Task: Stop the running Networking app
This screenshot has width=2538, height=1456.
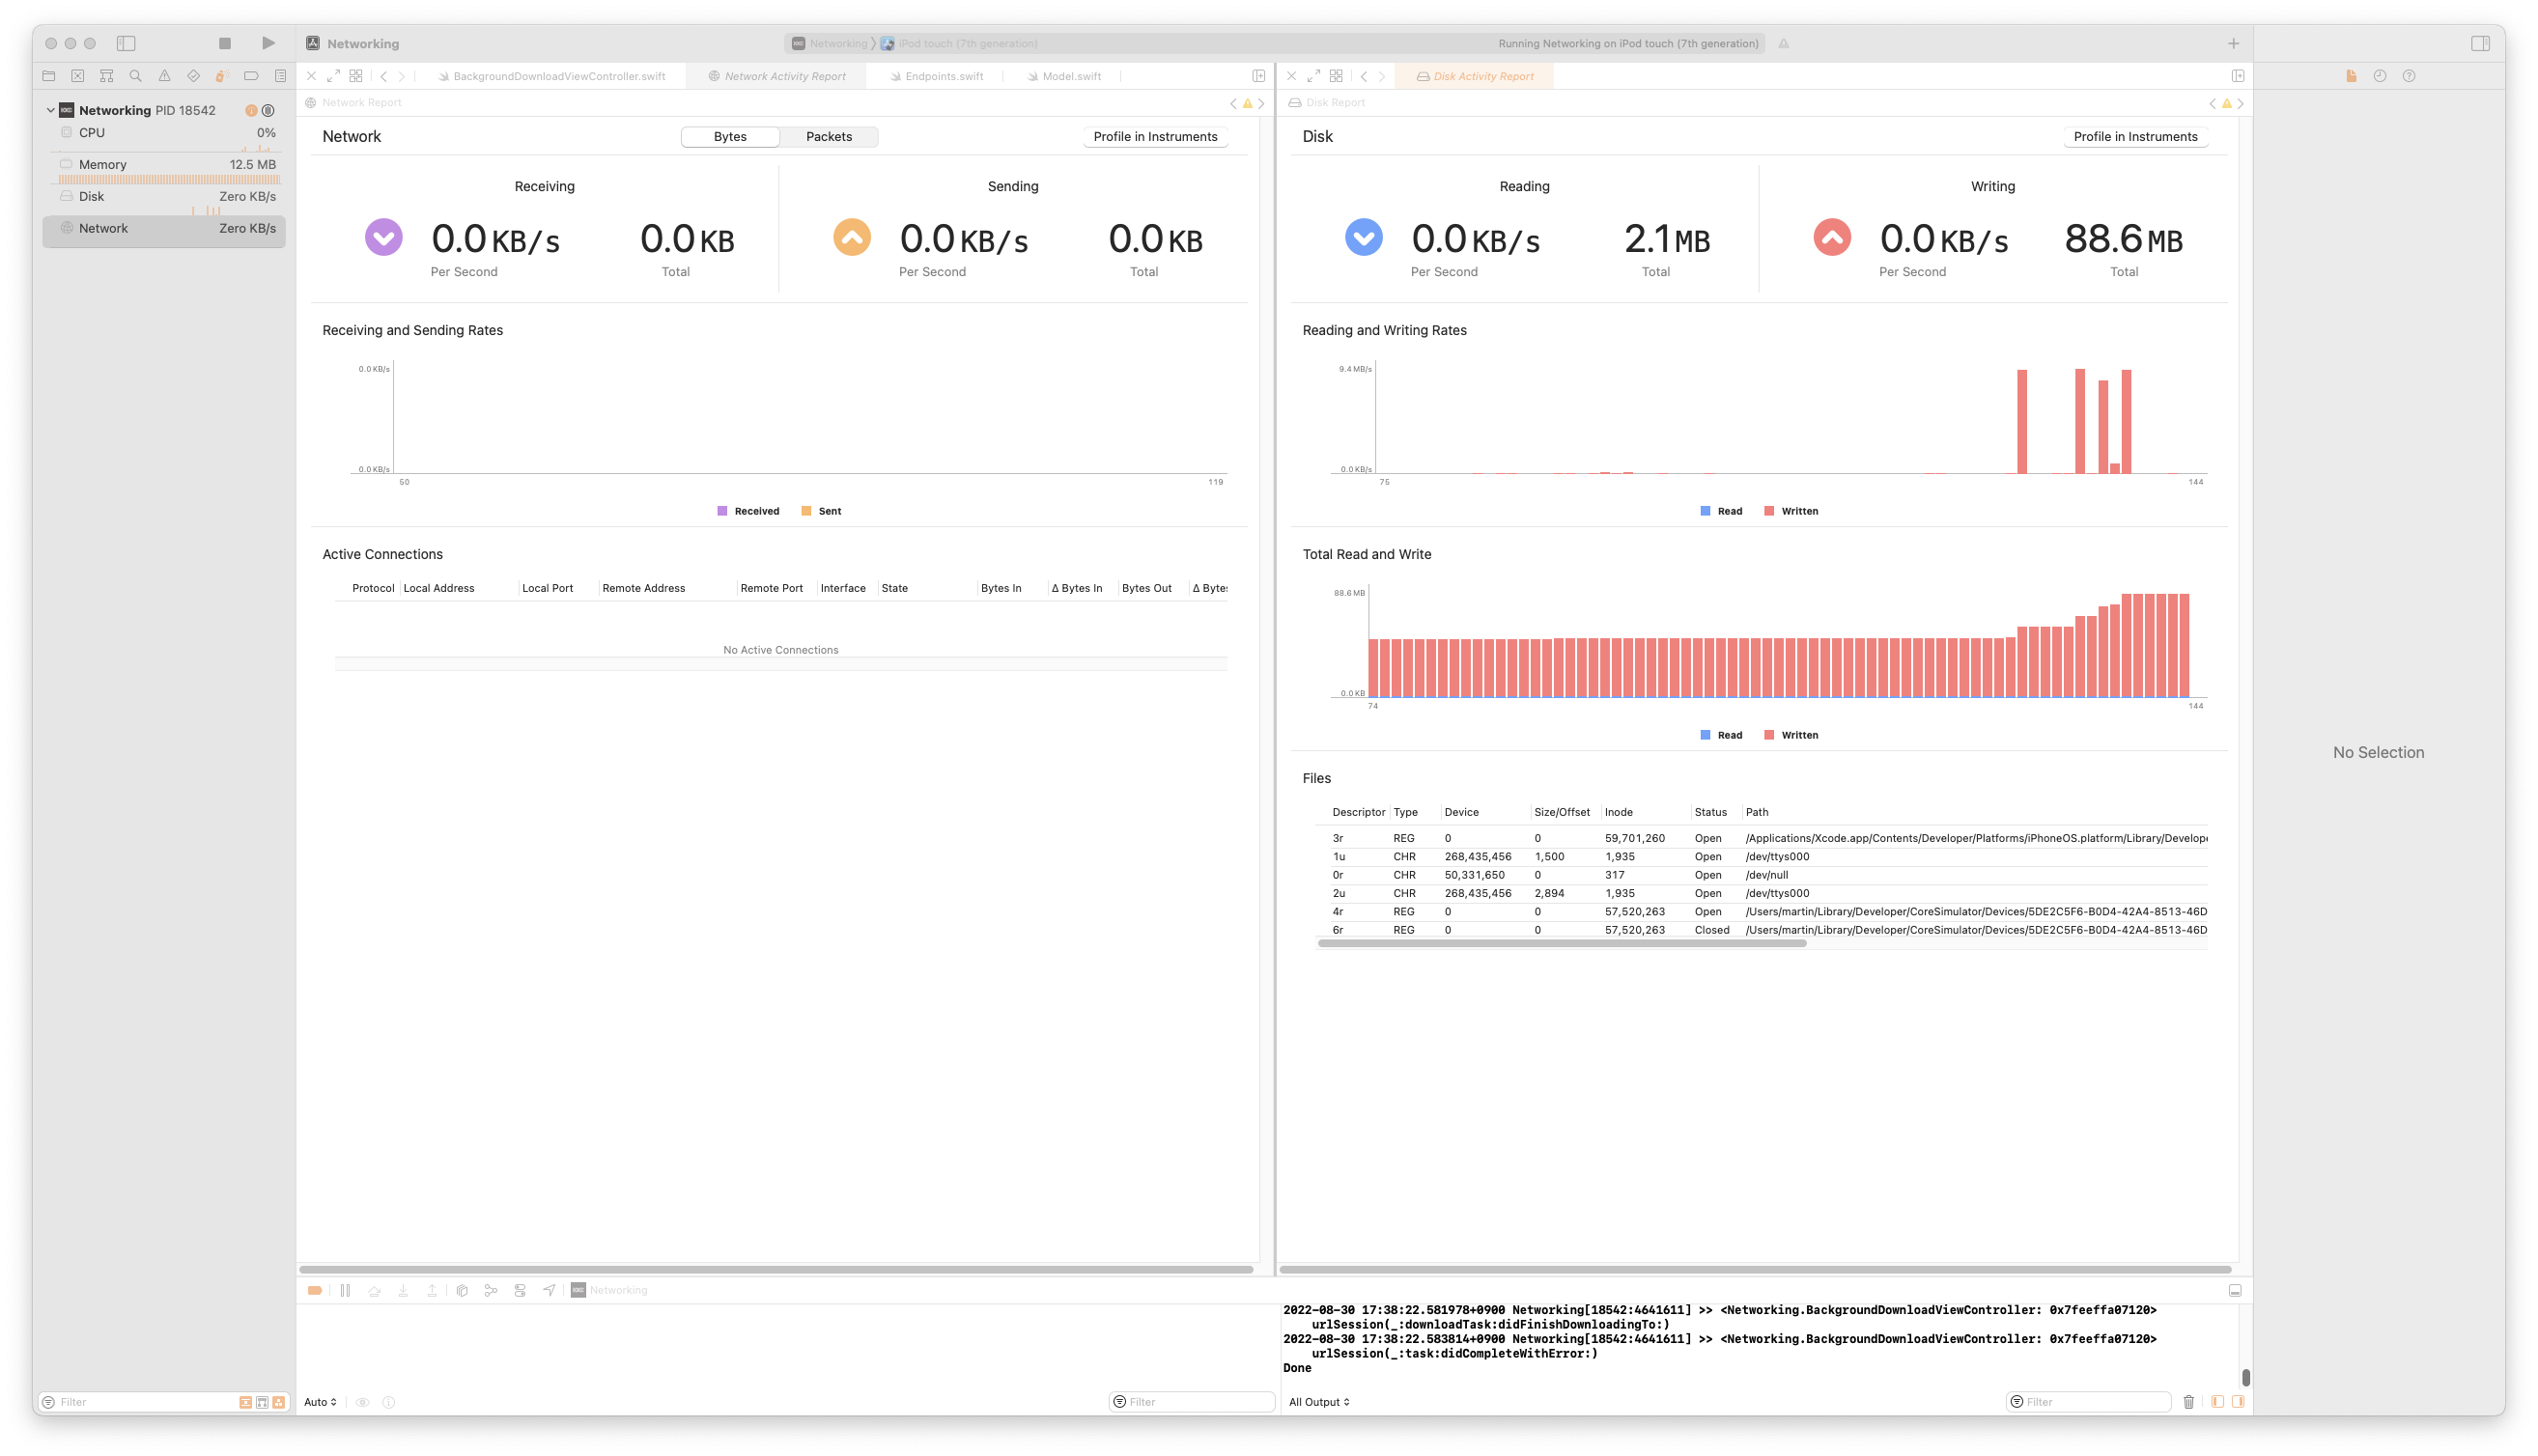Action: (225, 43)
